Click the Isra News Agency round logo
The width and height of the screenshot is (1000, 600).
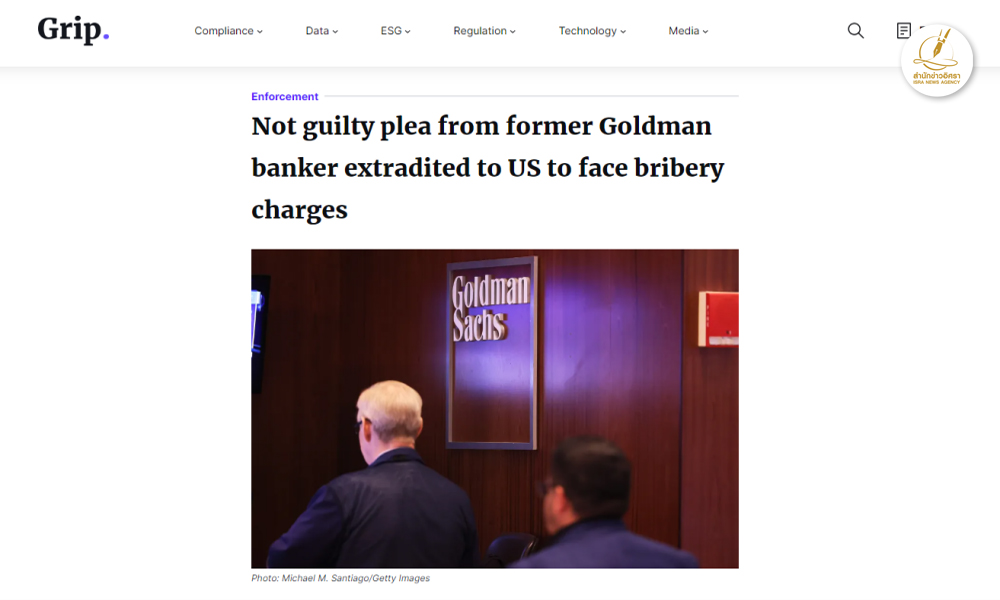pos(936,61)
